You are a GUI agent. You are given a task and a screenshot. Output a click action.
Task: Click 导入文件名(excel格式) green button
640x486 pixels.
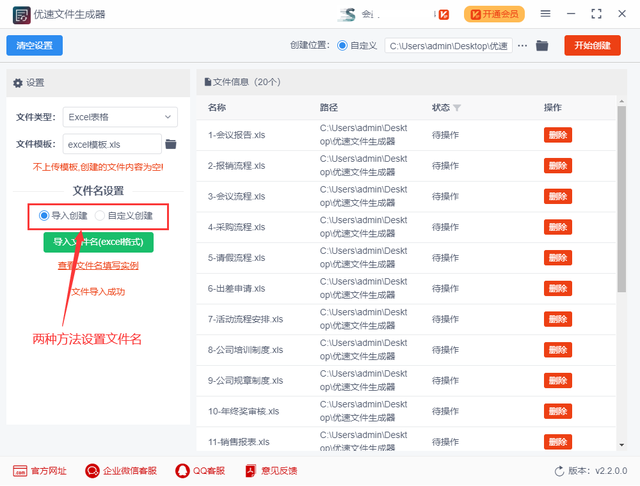pos(98,242)
